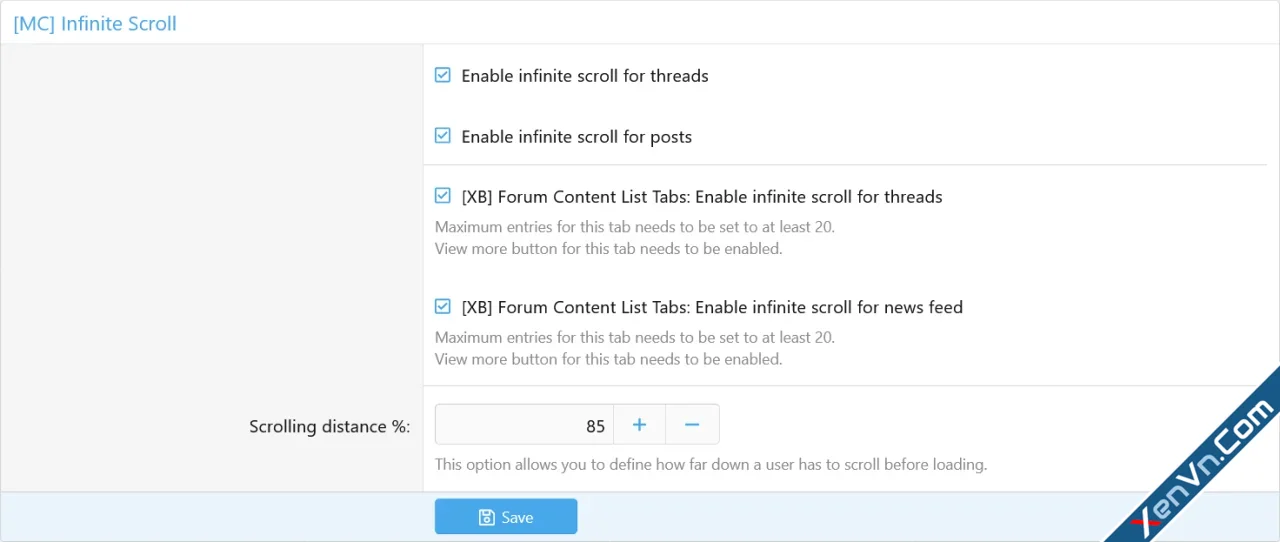Image resolution: width=1280 pixels, height=542 pixels.
Task: Click the floppy disk icon on Save
Action: point(487,517)
